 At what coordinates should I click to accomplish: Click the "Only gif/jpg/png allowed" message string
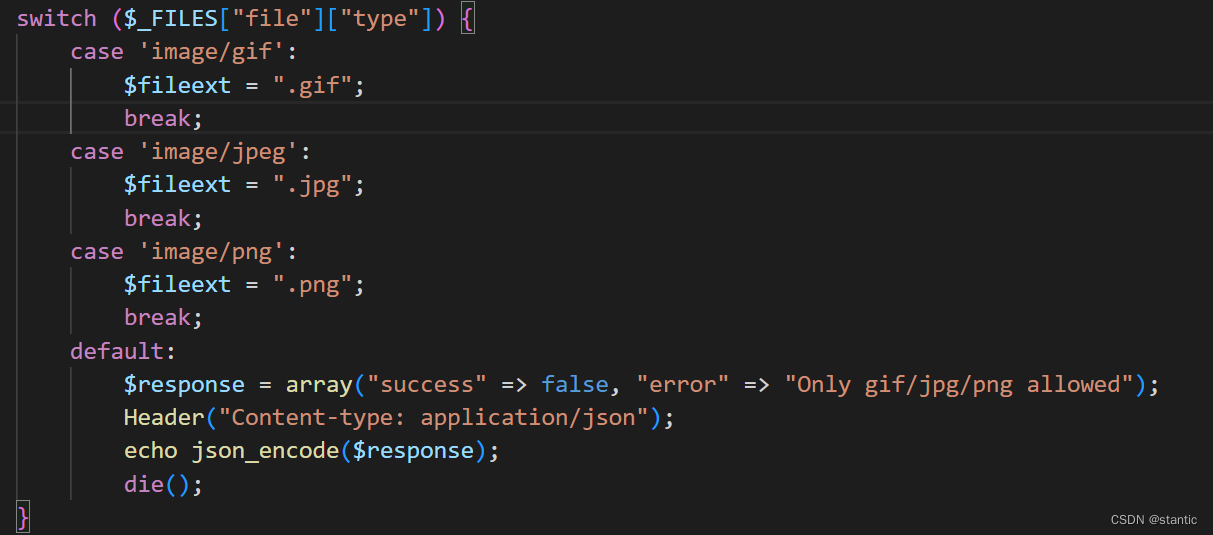(x=960, y=384)
